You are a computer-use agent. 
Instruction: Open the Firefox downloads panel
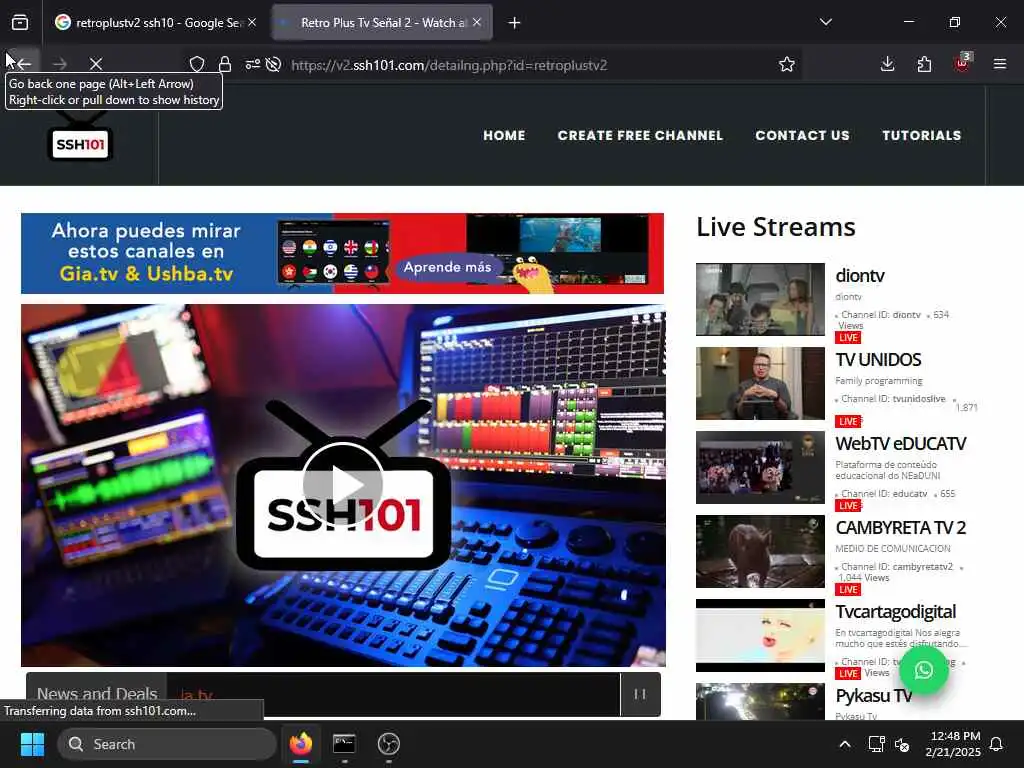pyautogui.click(x=888, y=64)
